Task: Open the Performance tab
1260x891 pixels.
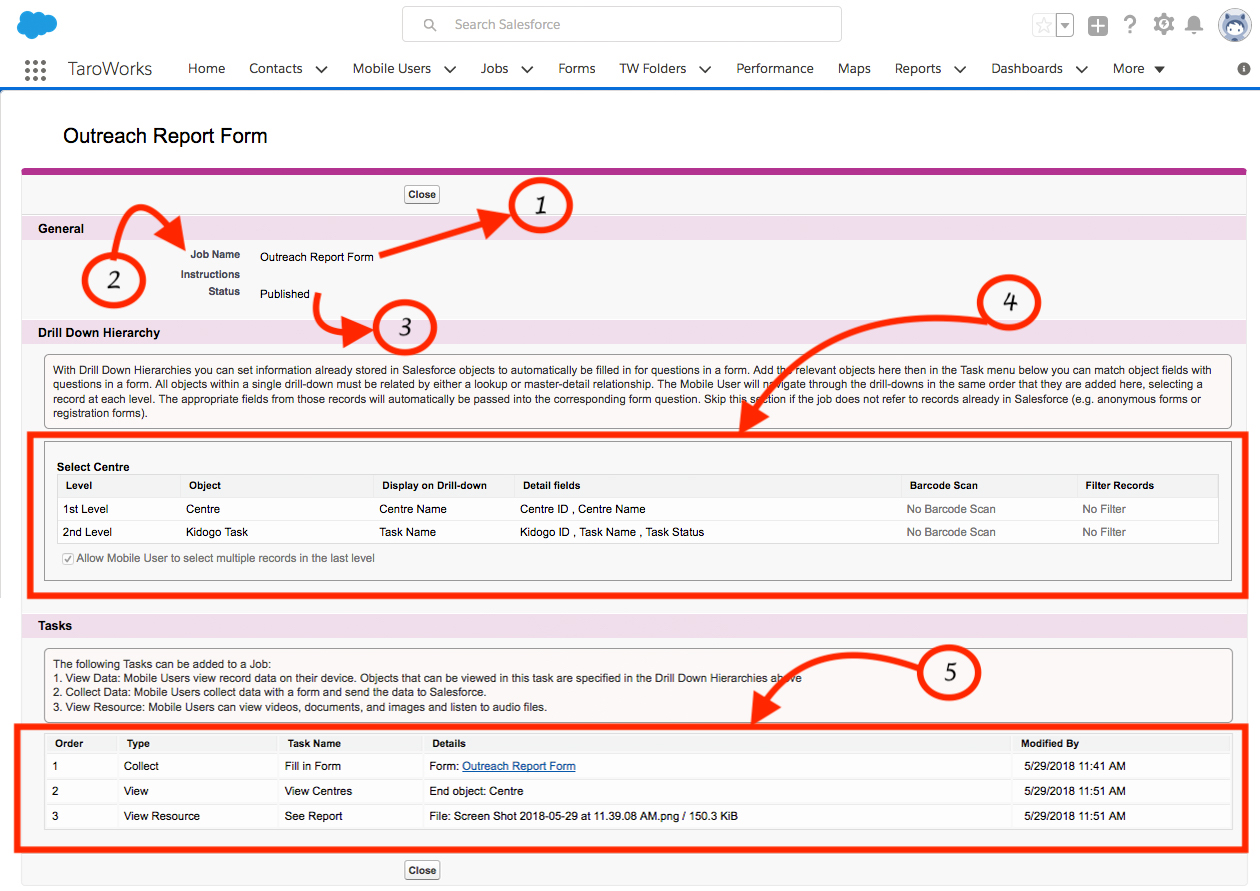Action: [775, 69]
